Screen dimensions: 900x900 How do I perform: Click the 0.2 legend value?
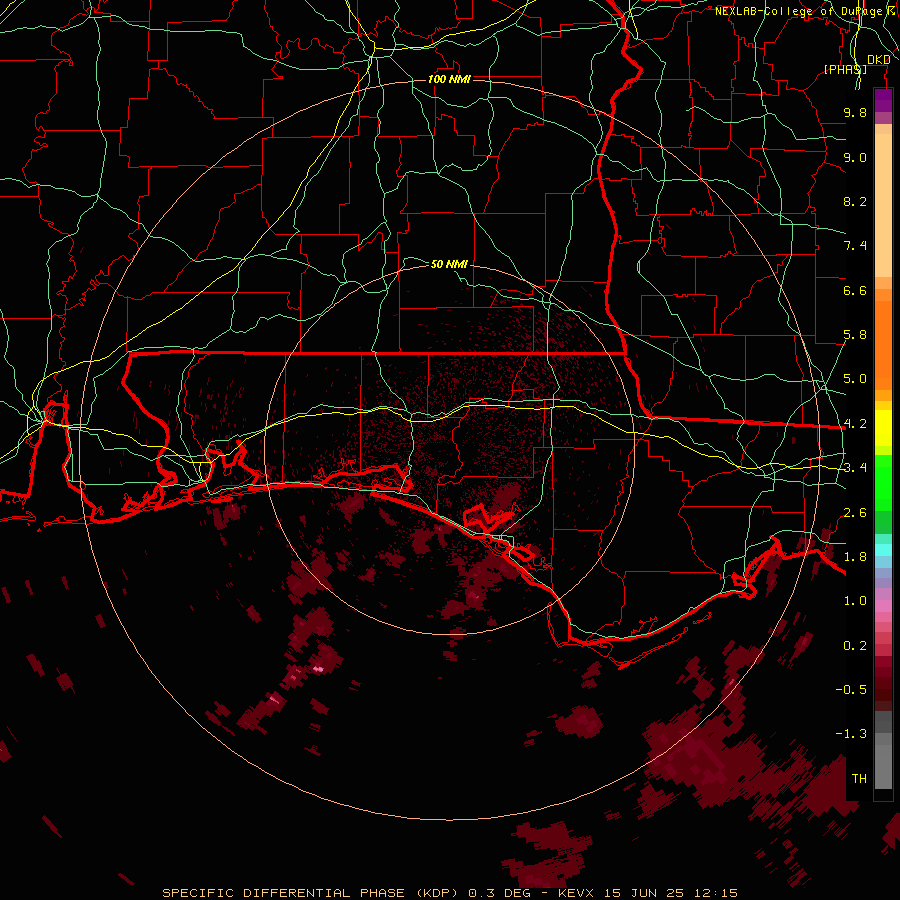855,646
